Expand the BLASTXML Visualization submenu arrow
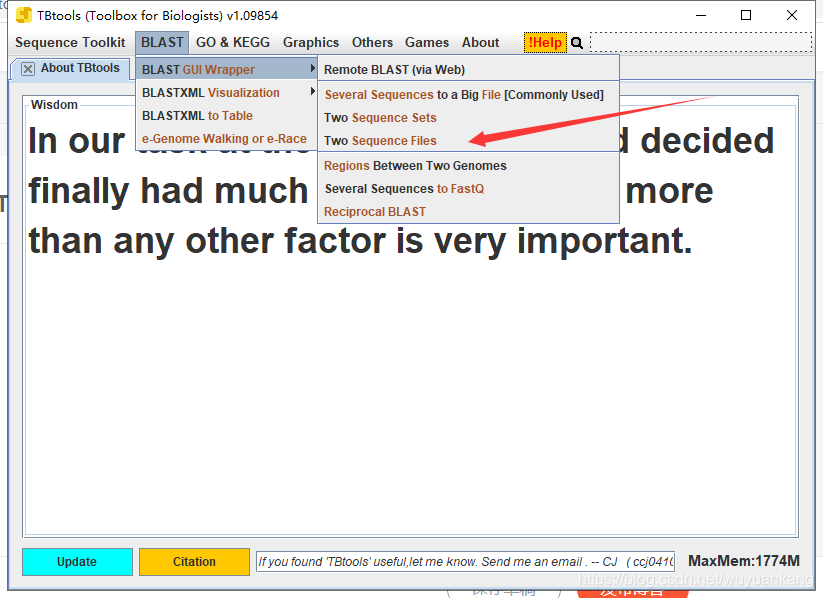 point(312,91)
